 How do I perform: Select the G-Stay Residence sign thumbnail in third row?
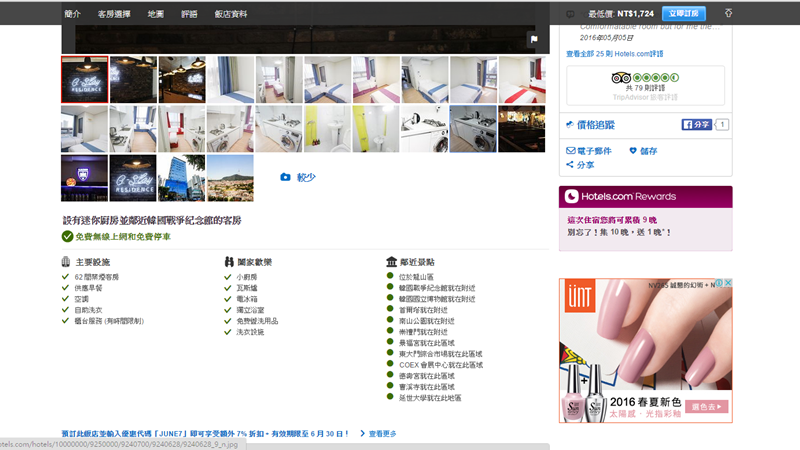[133, 178]
